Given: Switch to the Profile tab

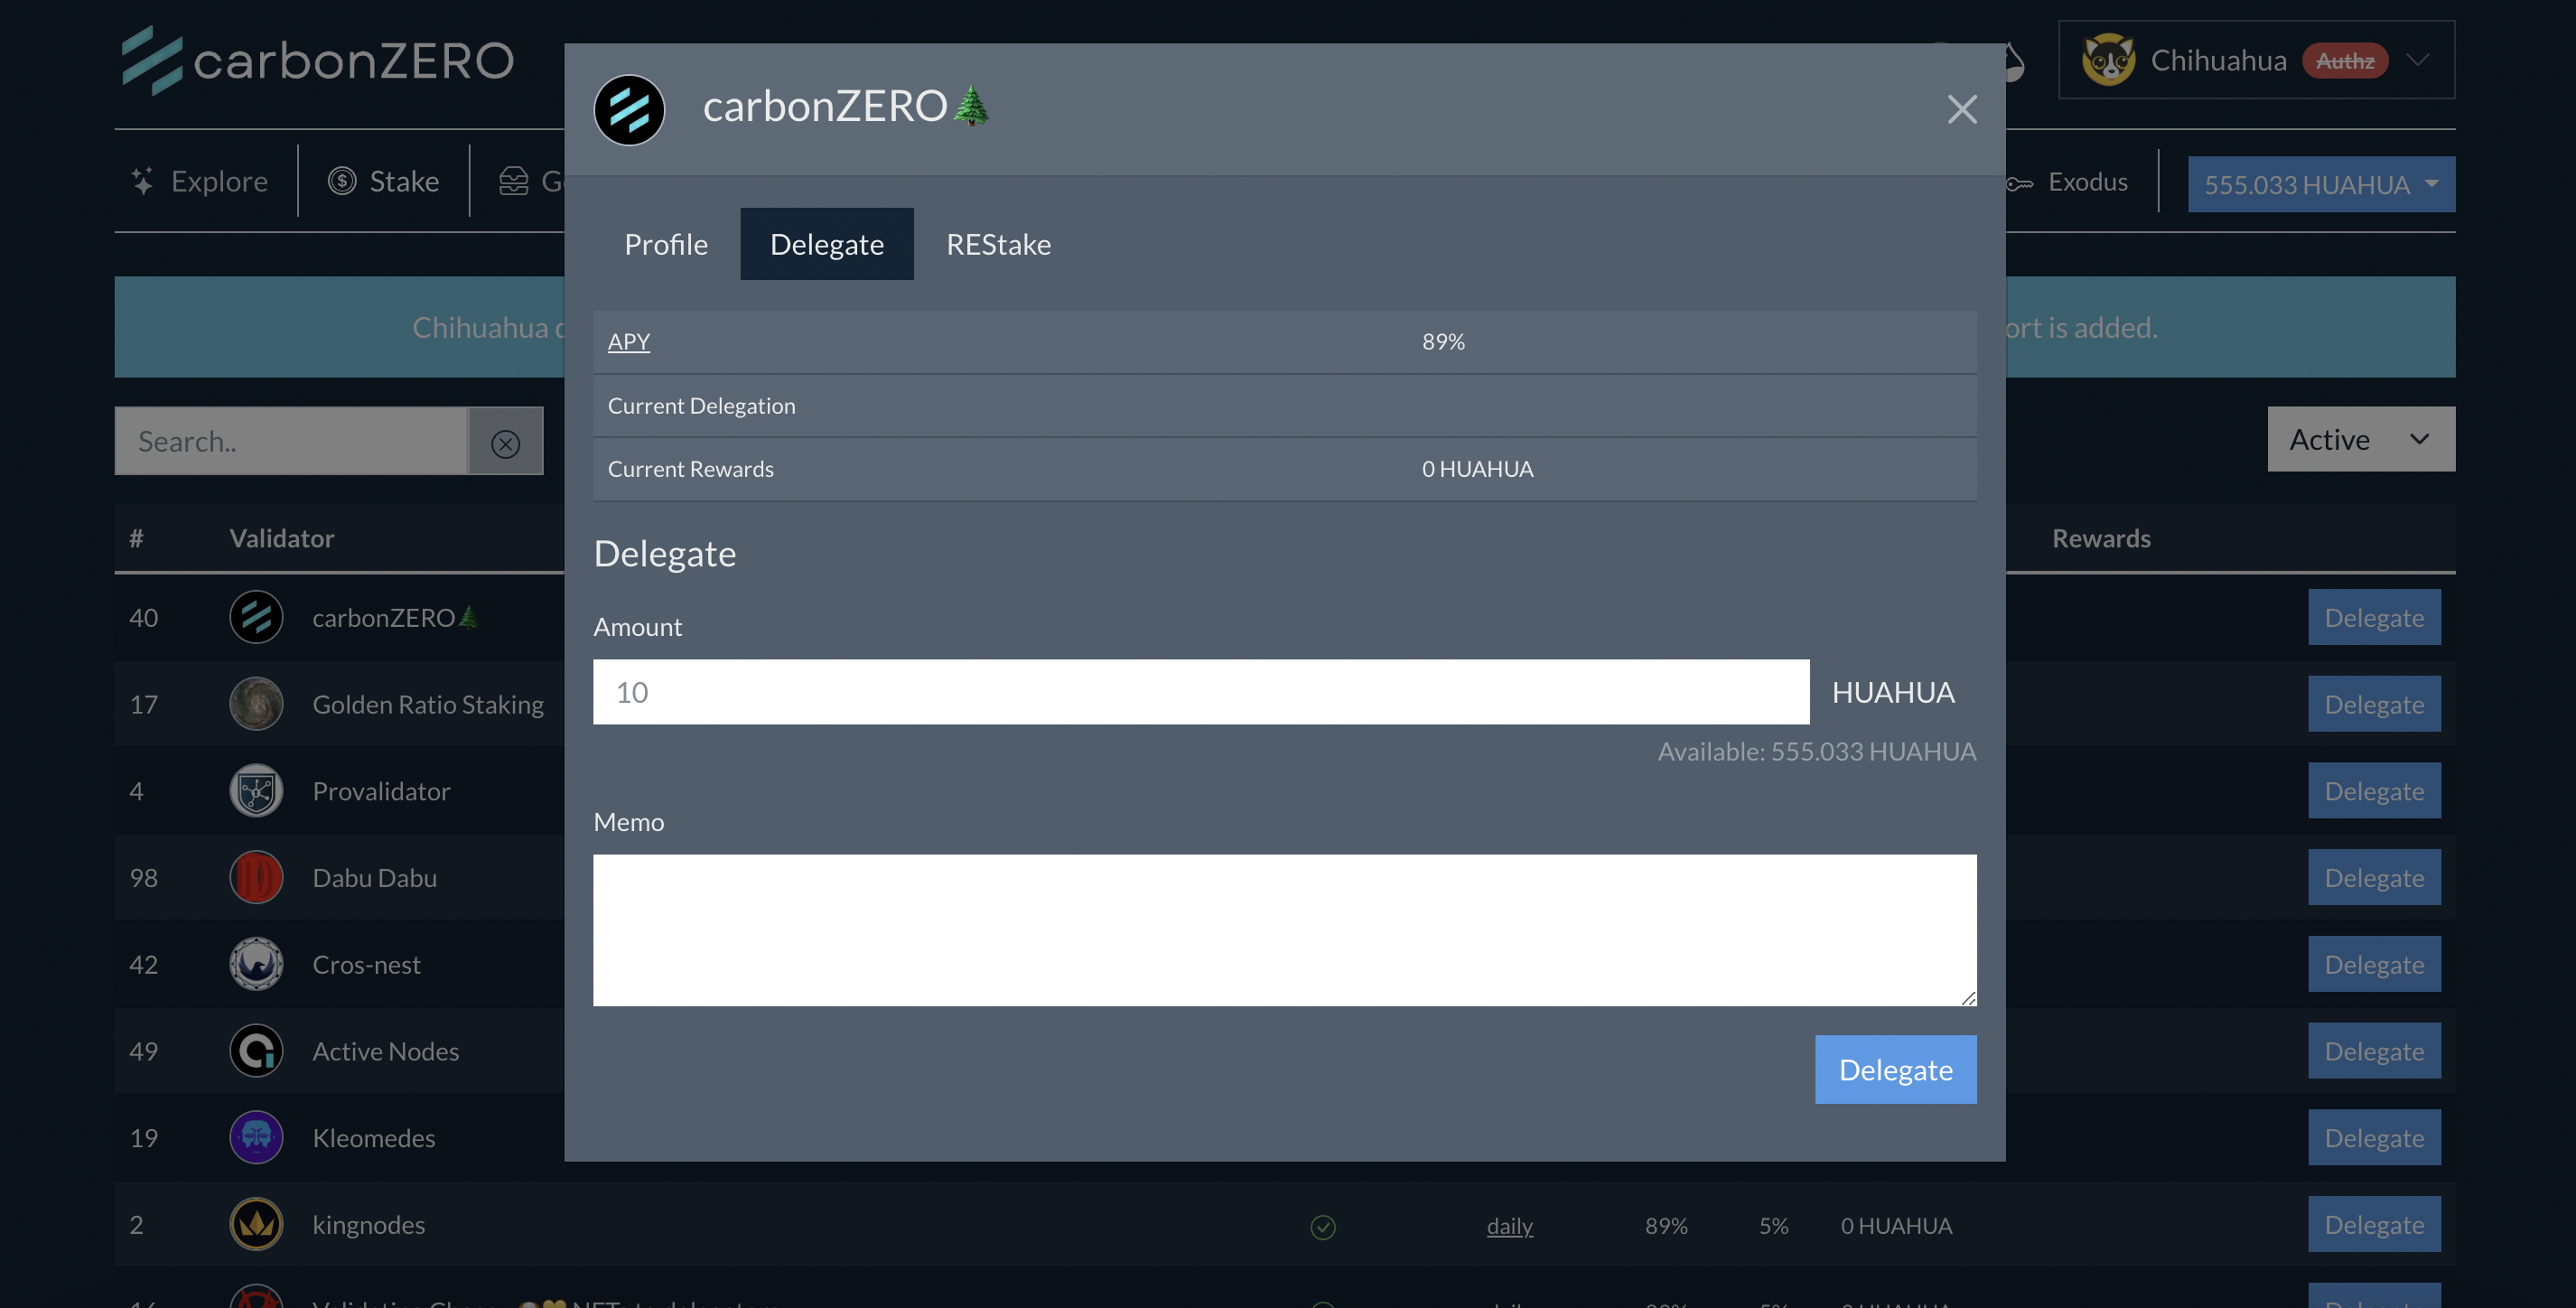Looking at the screenshot, I should (x=666, y=244).
